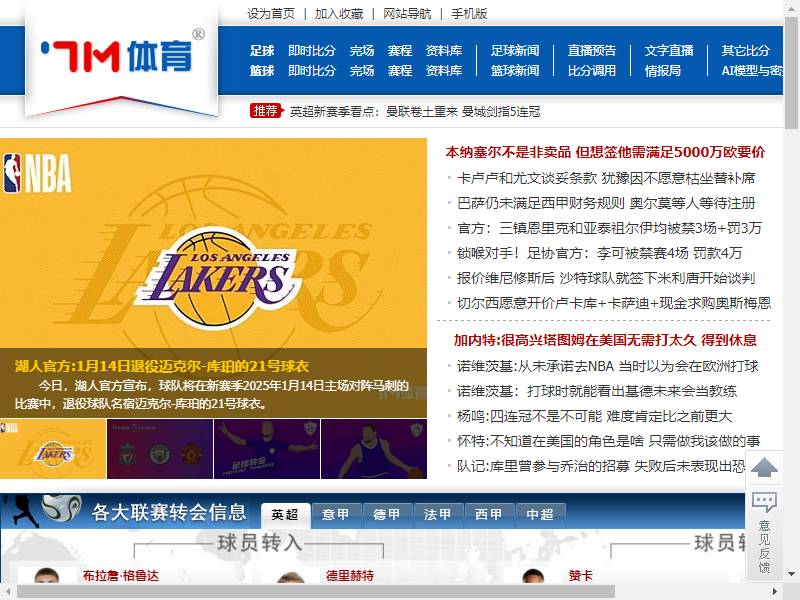Open the 切尔西愿意开价 奥斯梅恩 article
This screenshot has height=600, width=800.
(614, 303)
